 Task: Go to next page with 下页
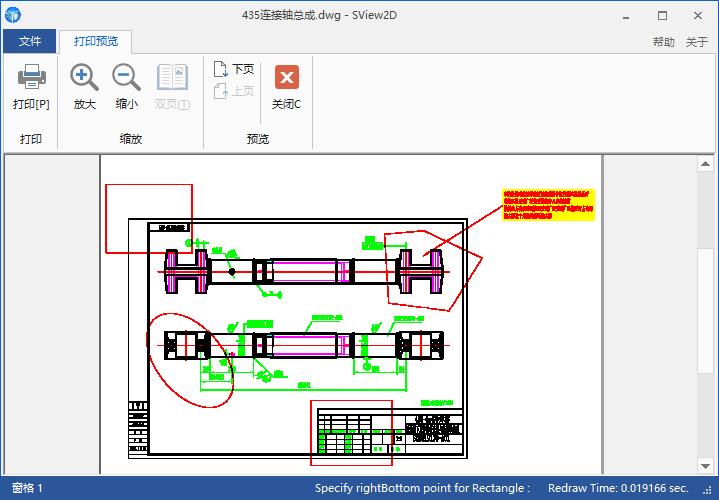(235, 69)
